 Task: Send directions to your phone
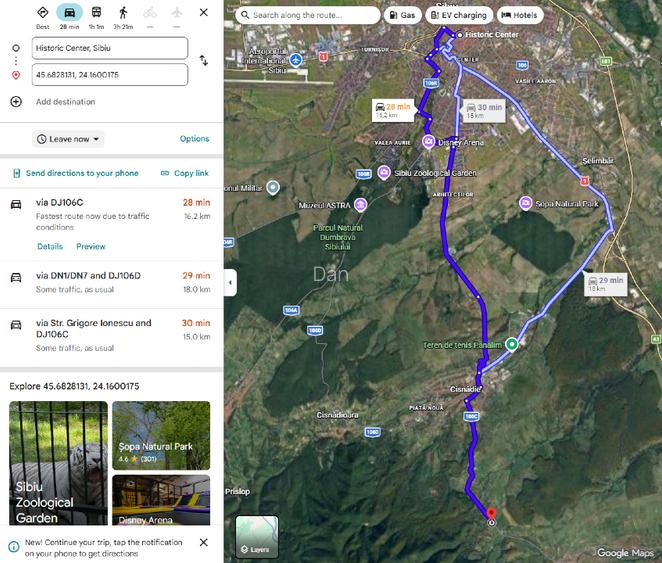pos(76,173)
